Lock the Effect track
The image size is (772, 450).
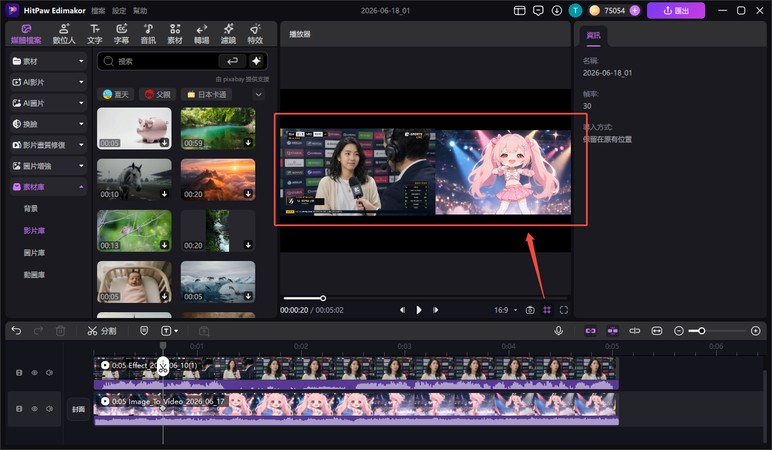click(19, 373)
